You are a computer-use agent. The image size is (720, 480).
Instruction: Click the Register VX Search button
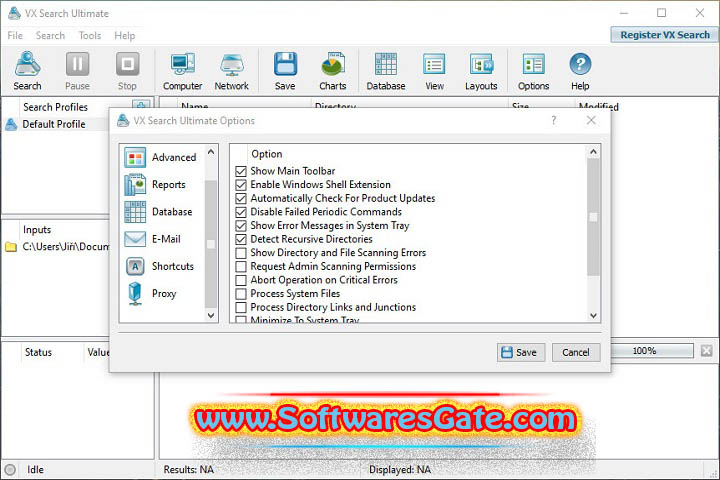click(x=664, y=35)
